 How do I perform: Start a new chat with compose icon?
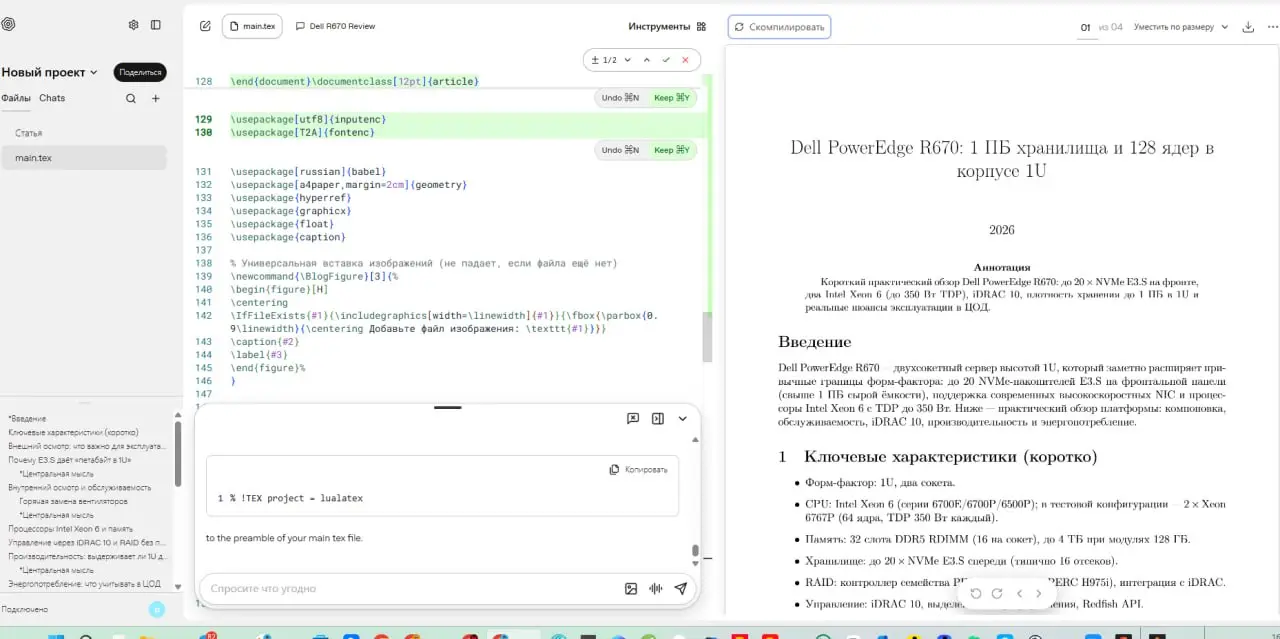pos(205,26)
